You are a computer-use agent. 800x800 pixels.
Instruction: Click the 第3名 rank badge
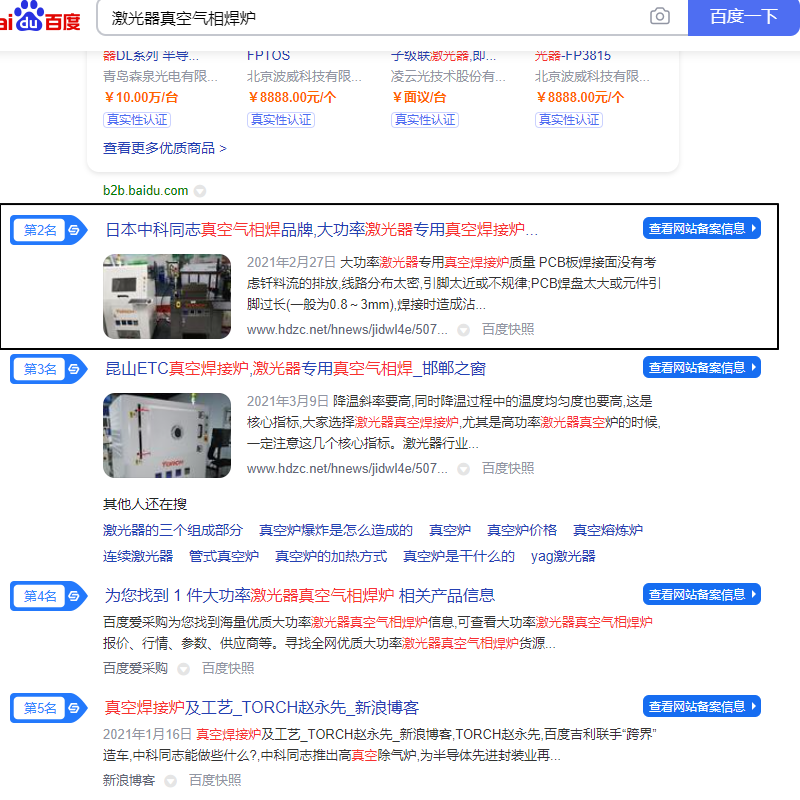[49, 369]
